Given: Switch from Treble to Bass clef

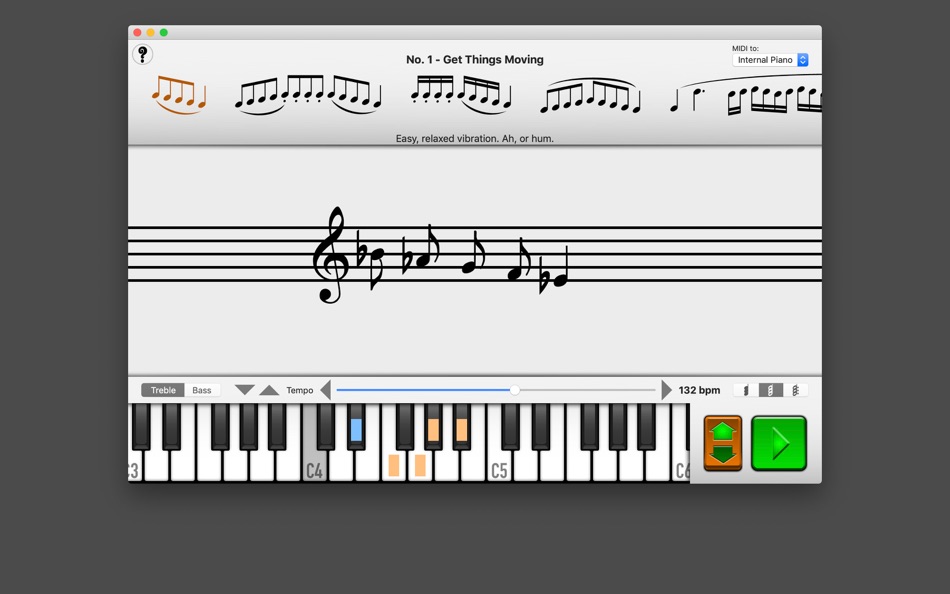Looking at the screenshot, I should (x=203, y=390).
